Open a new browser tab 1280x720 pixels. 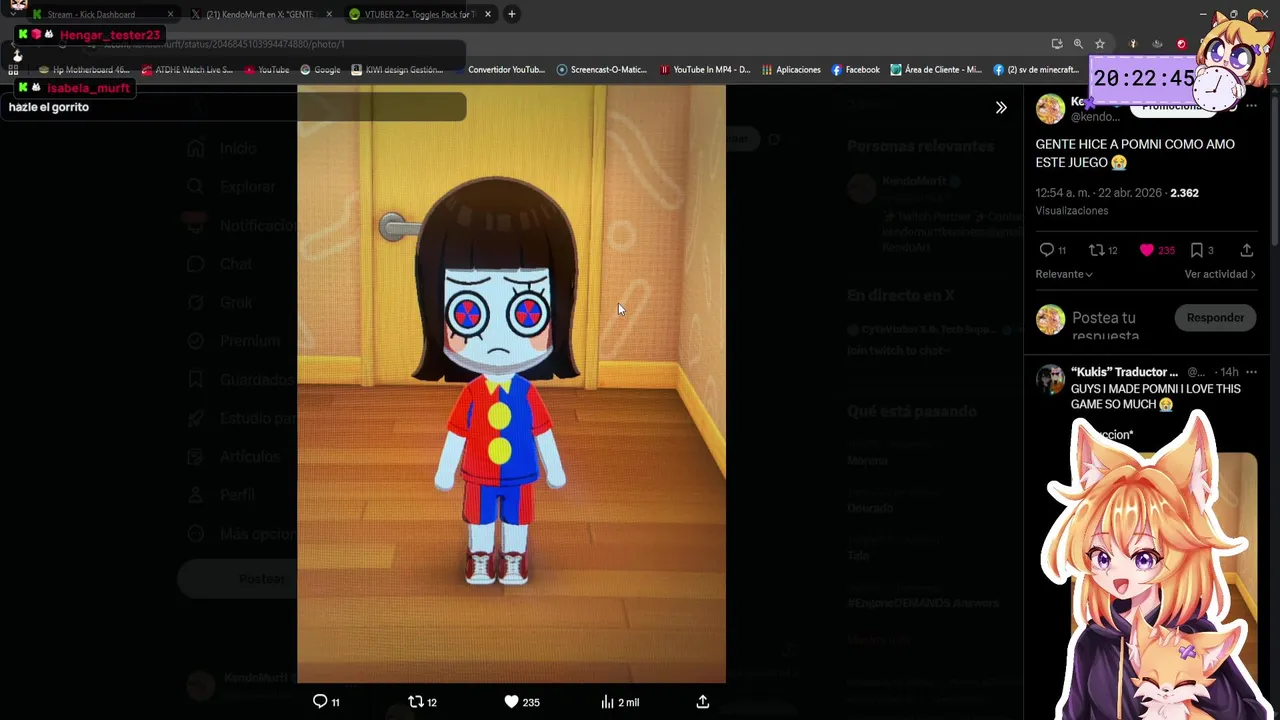click(x=511, y=14)
